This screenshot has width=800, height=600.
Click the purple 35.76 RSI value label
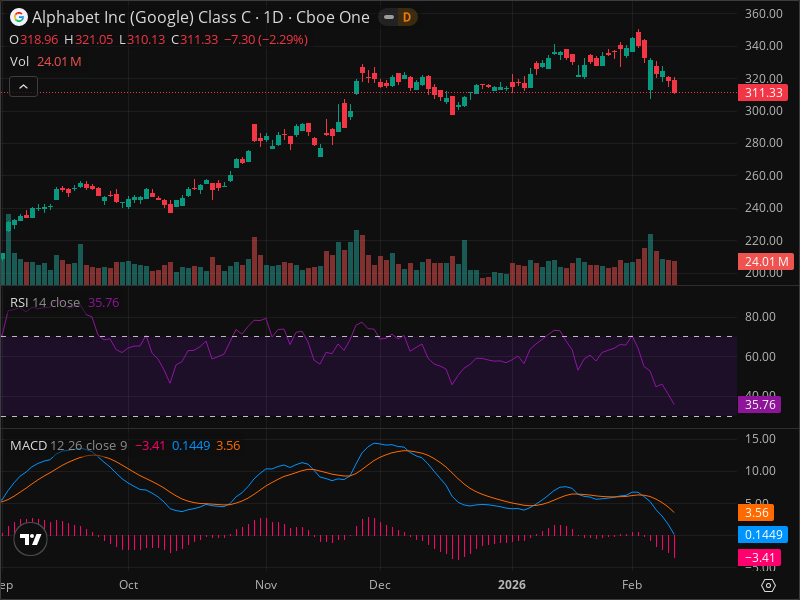point(760,405)
